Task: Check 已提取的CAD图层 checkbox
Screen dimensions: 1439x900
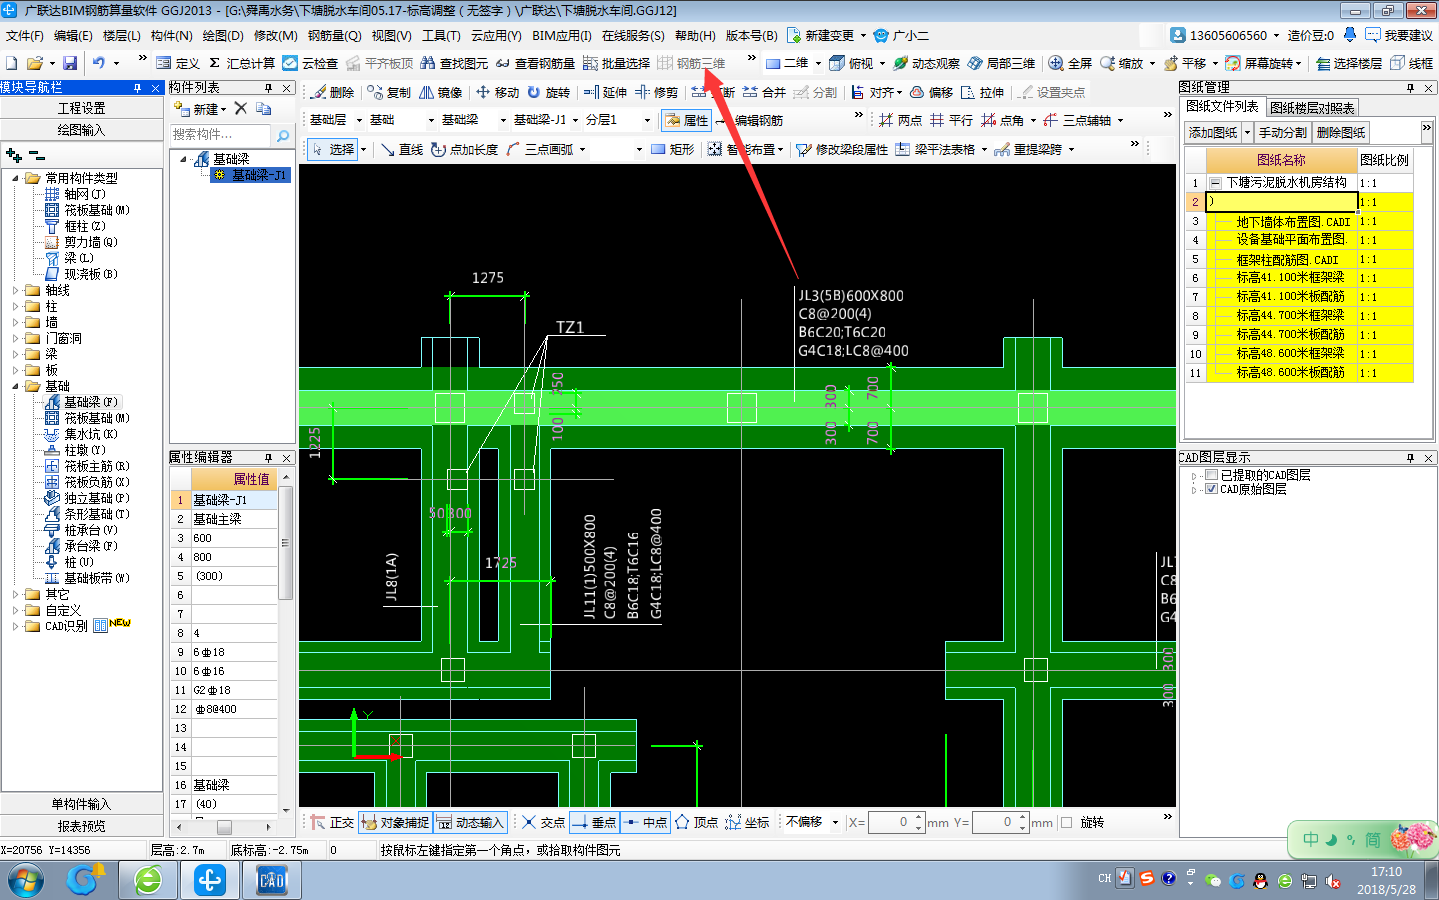Action: tap(1211, 475)
